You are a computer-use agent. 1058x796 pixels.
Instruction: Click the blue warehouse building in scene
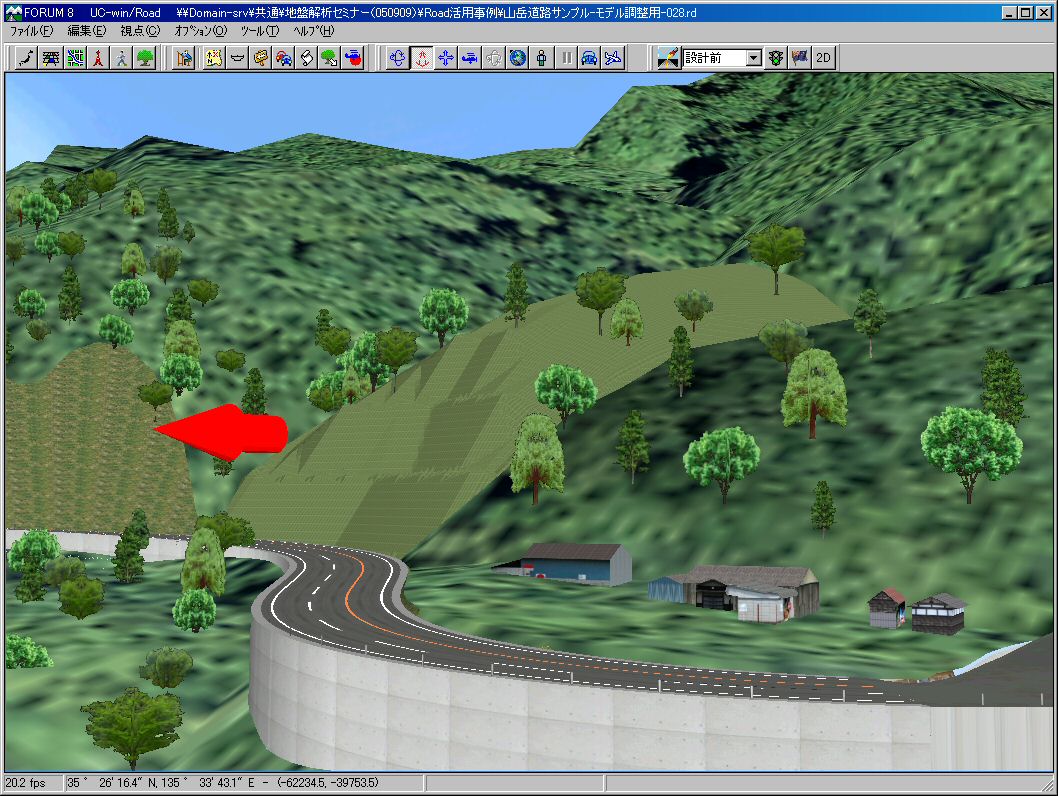(x=576, y=563)
